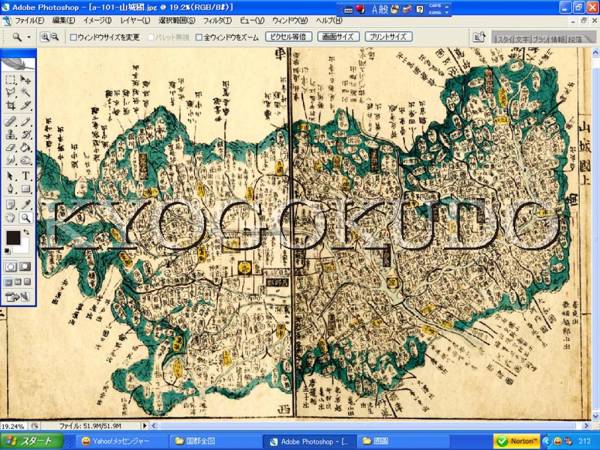Select the Magic Wand tool
The height and width of the screenshot is (450, 600).
point(26,92)
